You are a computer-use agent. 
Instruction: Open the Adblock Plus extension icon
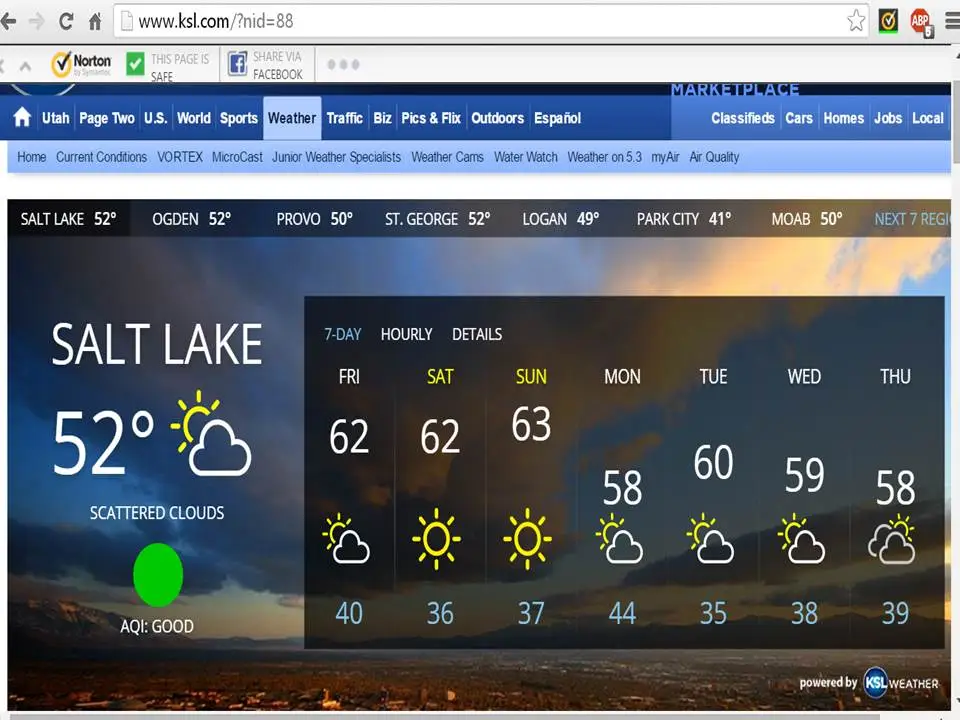920,20
